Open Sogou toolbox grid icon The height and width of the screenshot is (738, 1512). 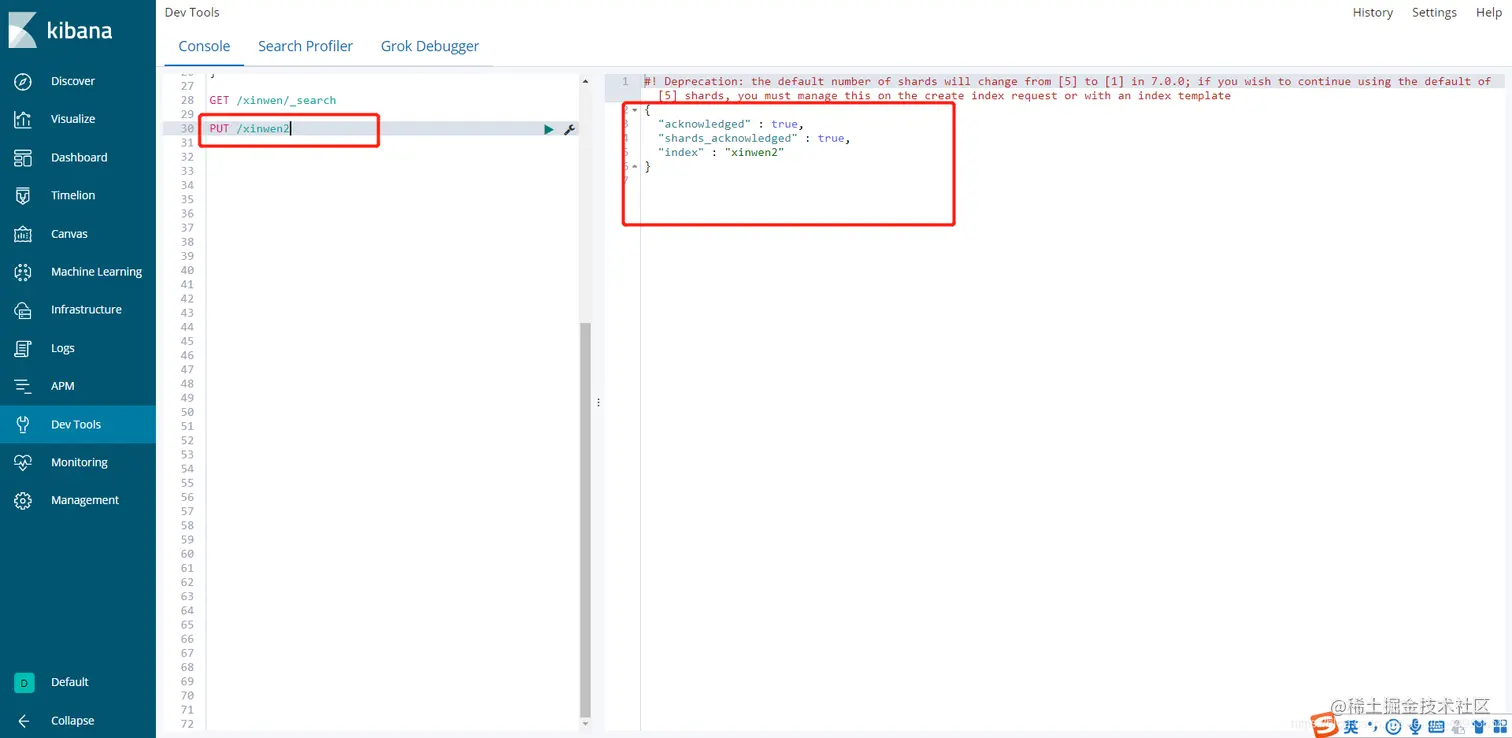1499,727
